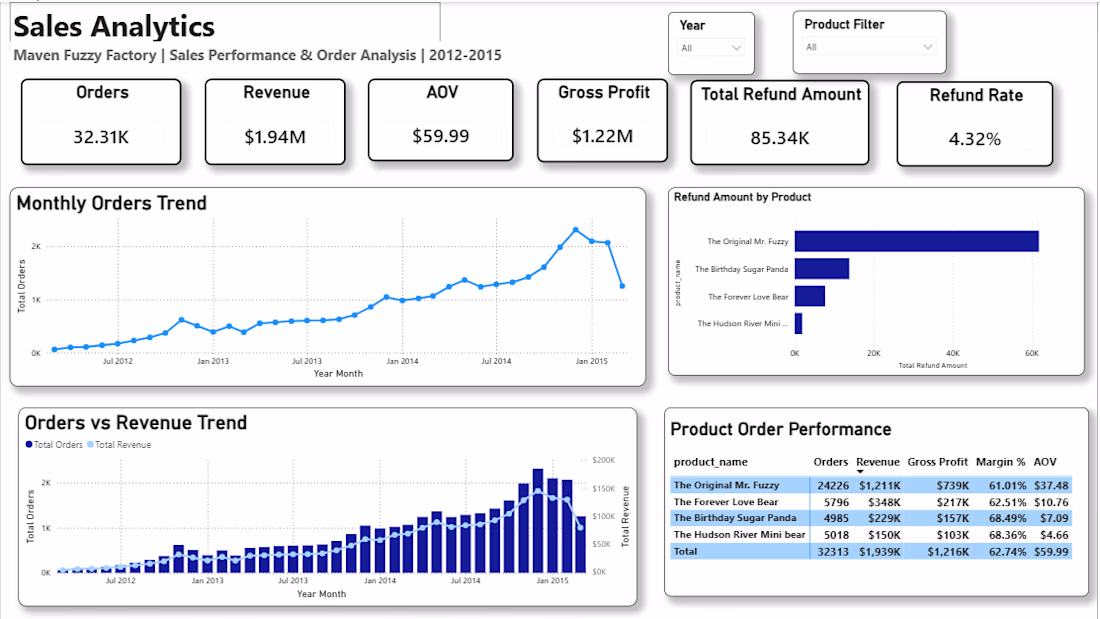Sort table by Gross Profit column header
This screenshot has width=1100, height=619.
(x=937, y=462)
